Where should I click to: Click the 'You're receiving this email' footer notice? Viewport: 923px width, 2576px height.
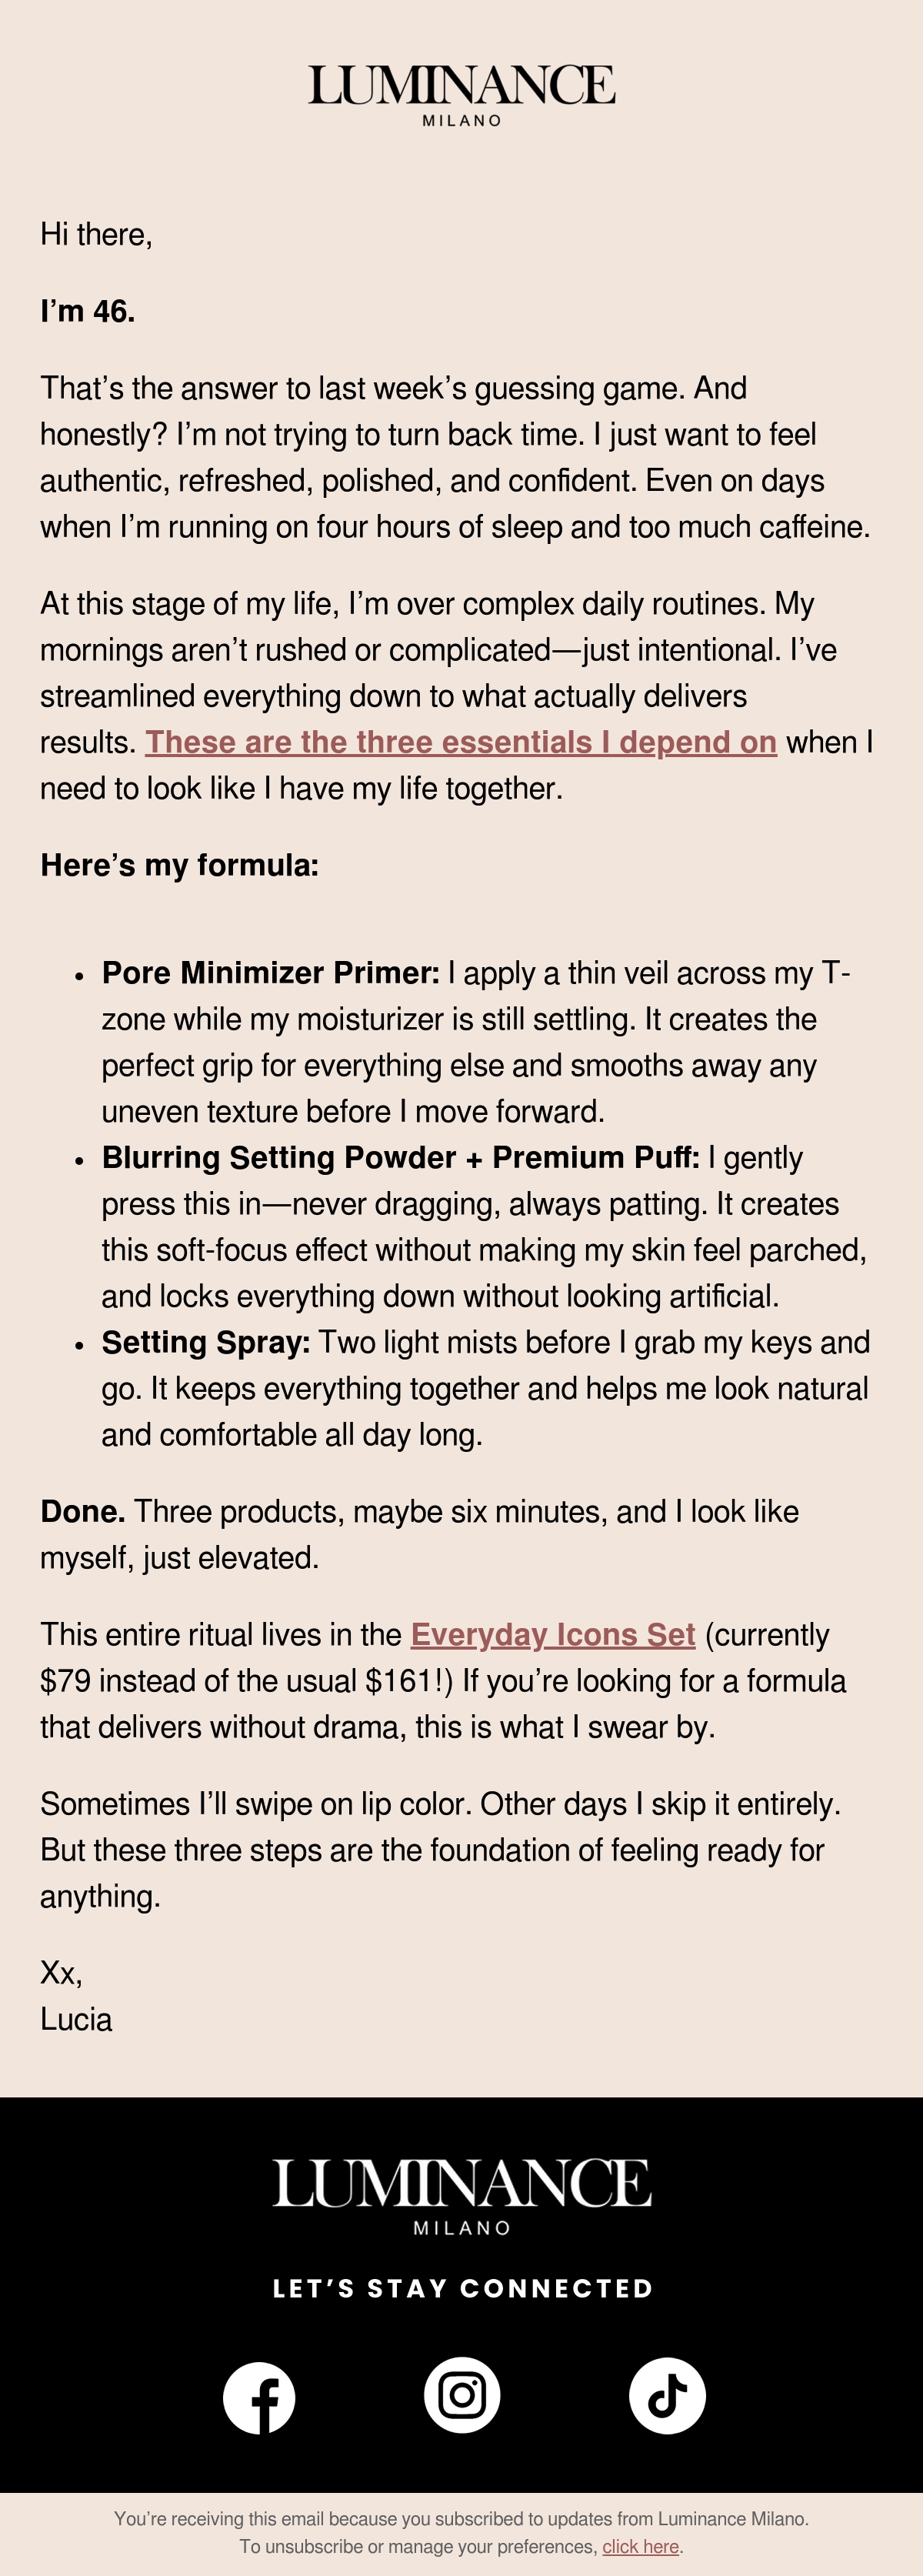461,2519
